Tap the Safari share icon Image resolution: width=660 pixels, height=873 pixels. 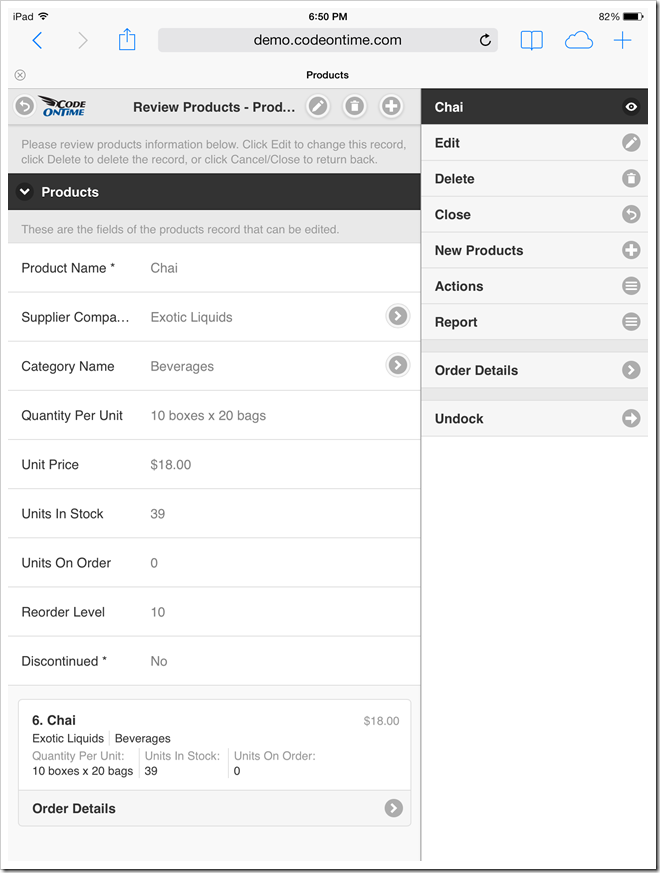(127, 40)
